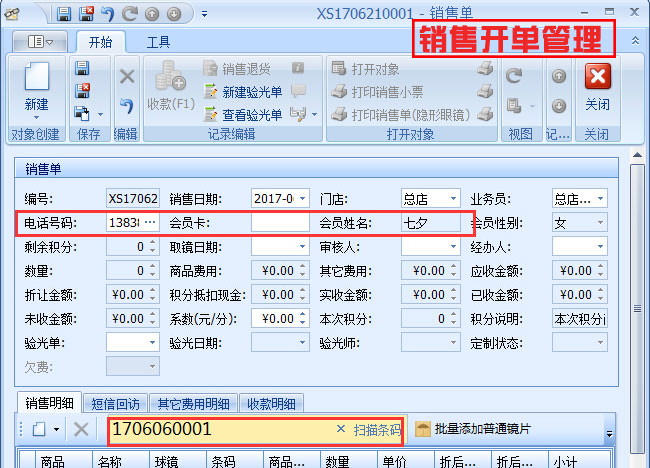Clear the barcode field with the blue X
The width and height of the screenshot is (650, 468).
pyautogui.click(x=341, y=429)
